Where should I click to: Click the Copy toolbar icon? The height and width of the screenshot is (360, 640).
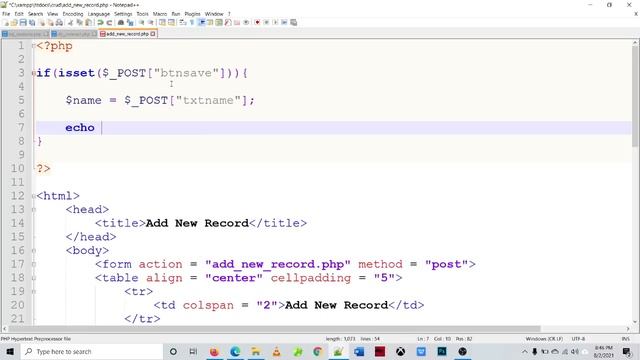(x=80, y=22)
